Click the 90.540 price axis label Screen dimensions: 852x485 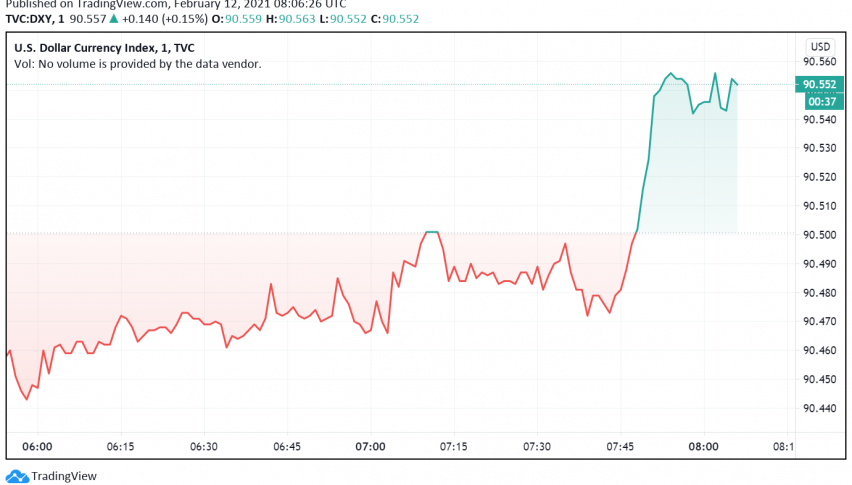(820, 119)
